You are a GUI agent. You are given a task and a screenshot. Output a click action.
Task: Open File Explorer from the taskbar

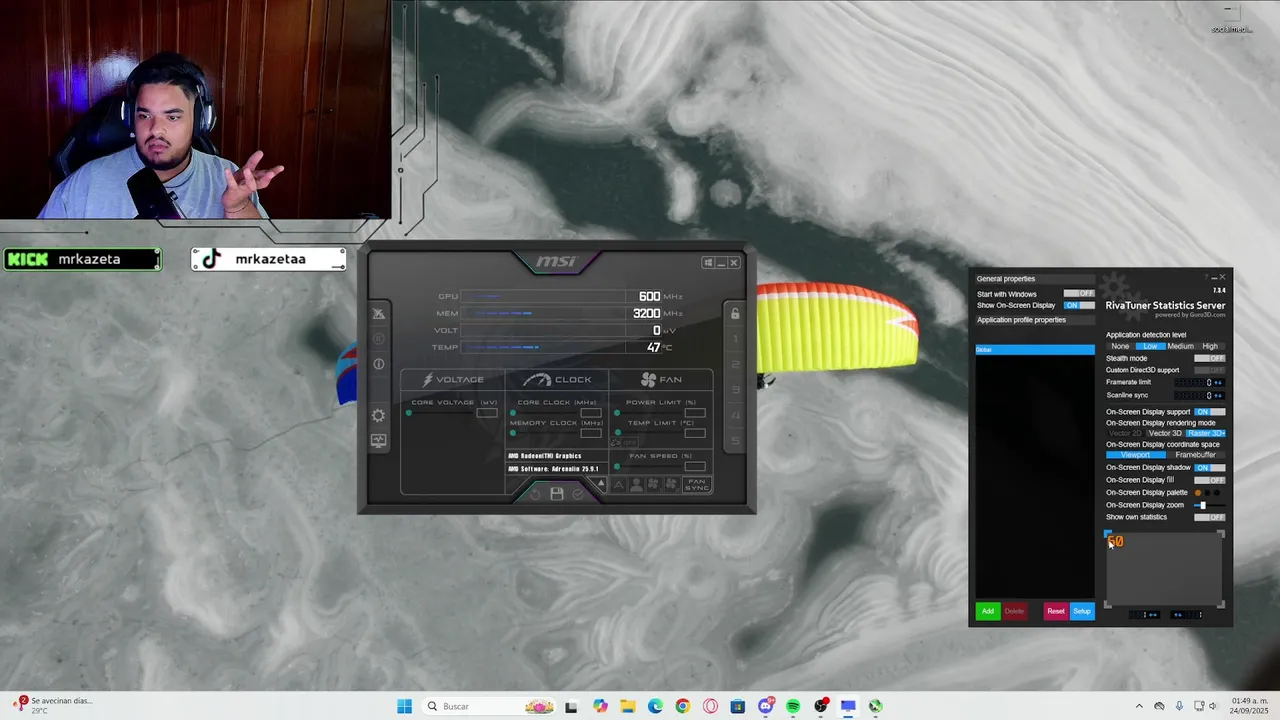tap(627, 706)
